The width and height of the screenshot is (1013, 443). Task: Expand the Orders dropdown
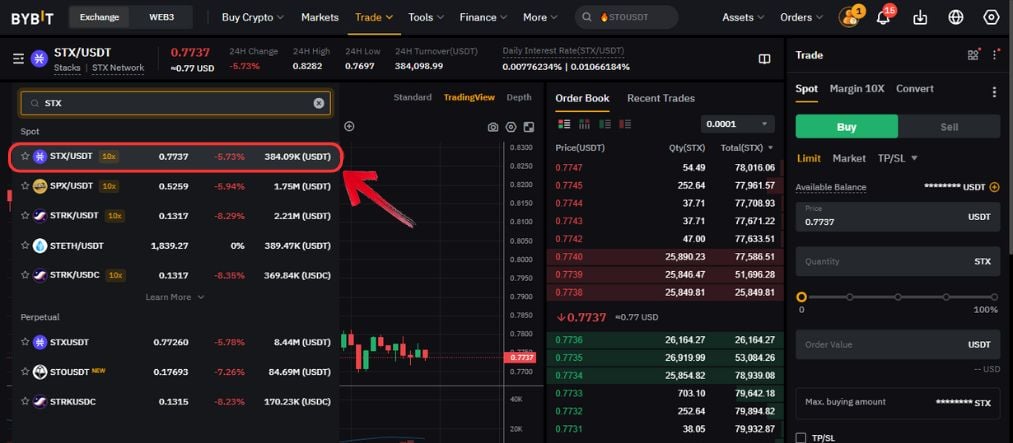pyautogui.click(x=802, y=17)
